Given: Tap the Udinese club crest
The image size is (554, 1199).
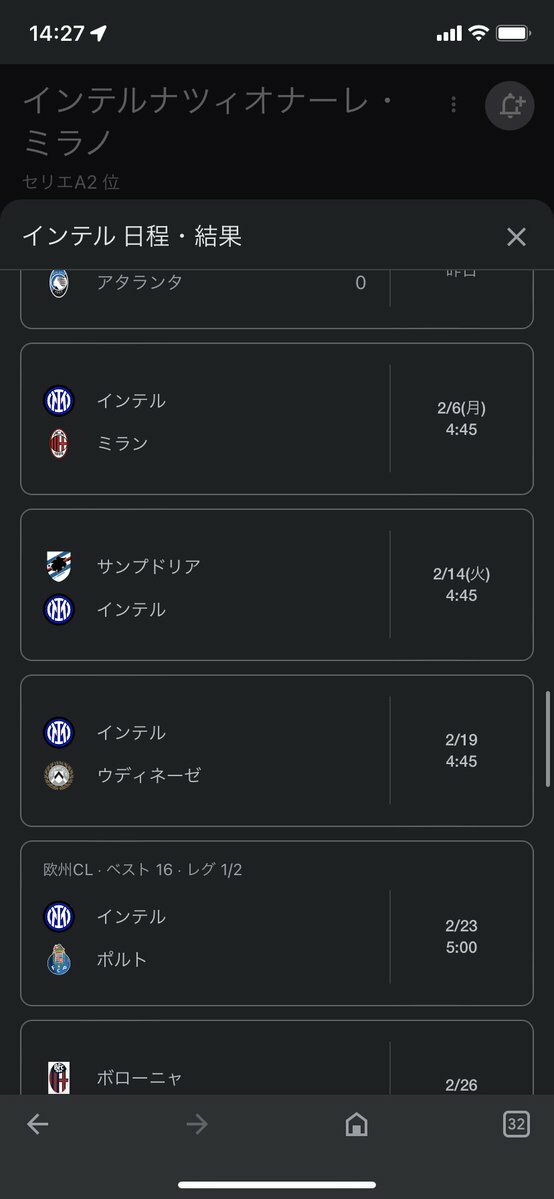Looking at the screenshot, I should [x=59, y=775].
